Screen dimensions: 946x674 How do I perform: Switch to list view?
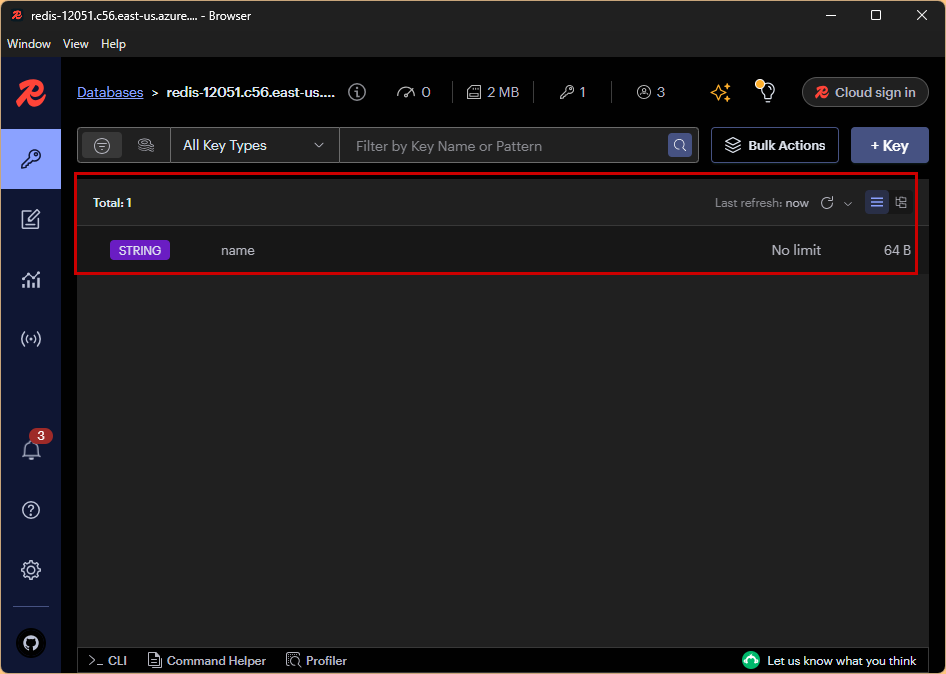877,202
